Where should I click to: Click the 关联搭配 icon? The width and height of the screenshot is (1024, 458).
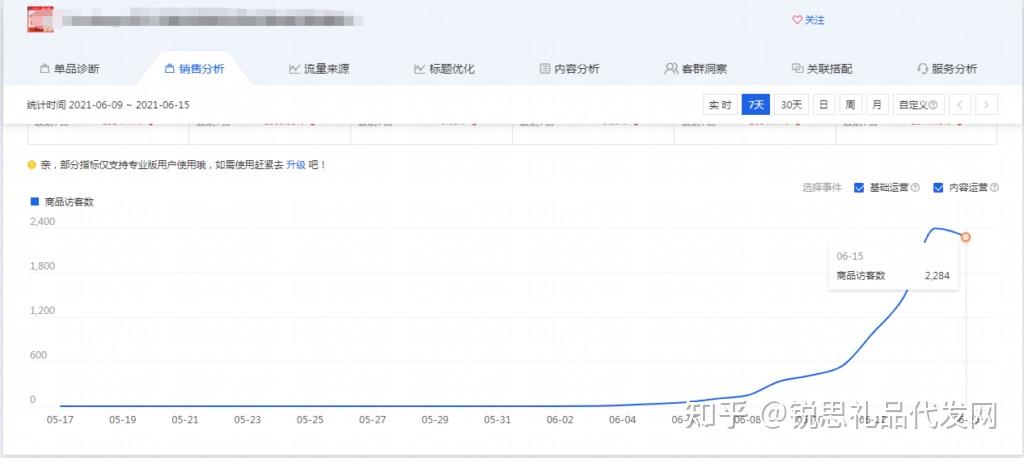point(797,69)
